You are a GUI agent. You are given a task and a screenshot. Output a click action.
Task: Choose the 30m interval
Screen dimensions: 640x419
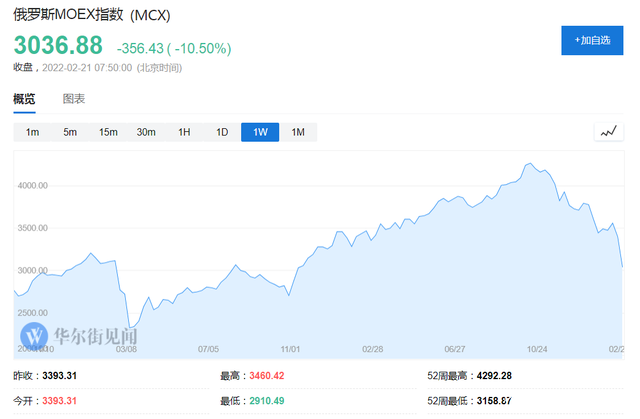click(146, 132)
